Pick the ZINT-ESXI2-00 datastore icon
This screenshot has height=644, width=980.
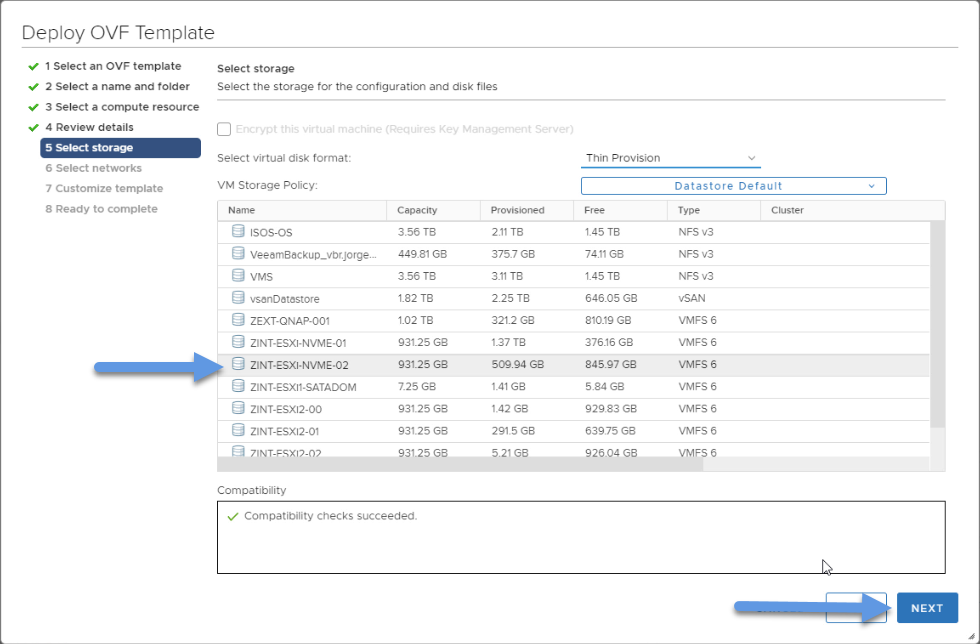(x=238, y=408)
